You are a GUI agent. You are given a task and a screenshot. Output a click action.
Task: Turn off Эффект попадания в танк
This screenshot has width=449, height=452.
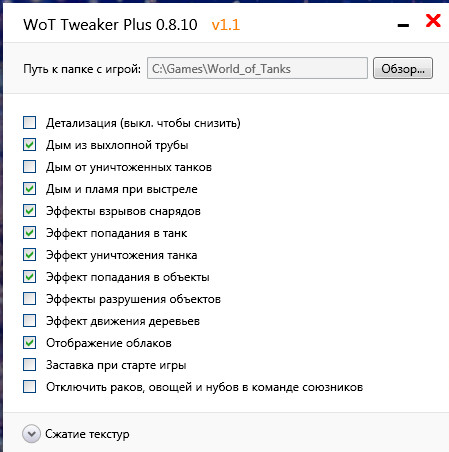pyautogui.click(x=30, y=233)
